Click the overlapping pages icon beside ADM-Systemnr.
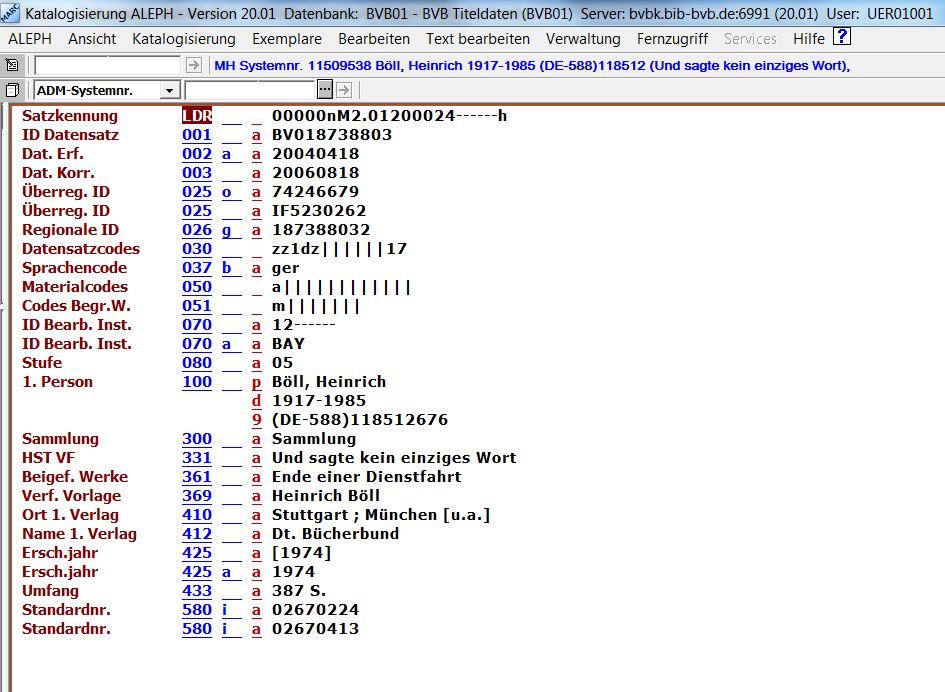 (x=12, y=90)
